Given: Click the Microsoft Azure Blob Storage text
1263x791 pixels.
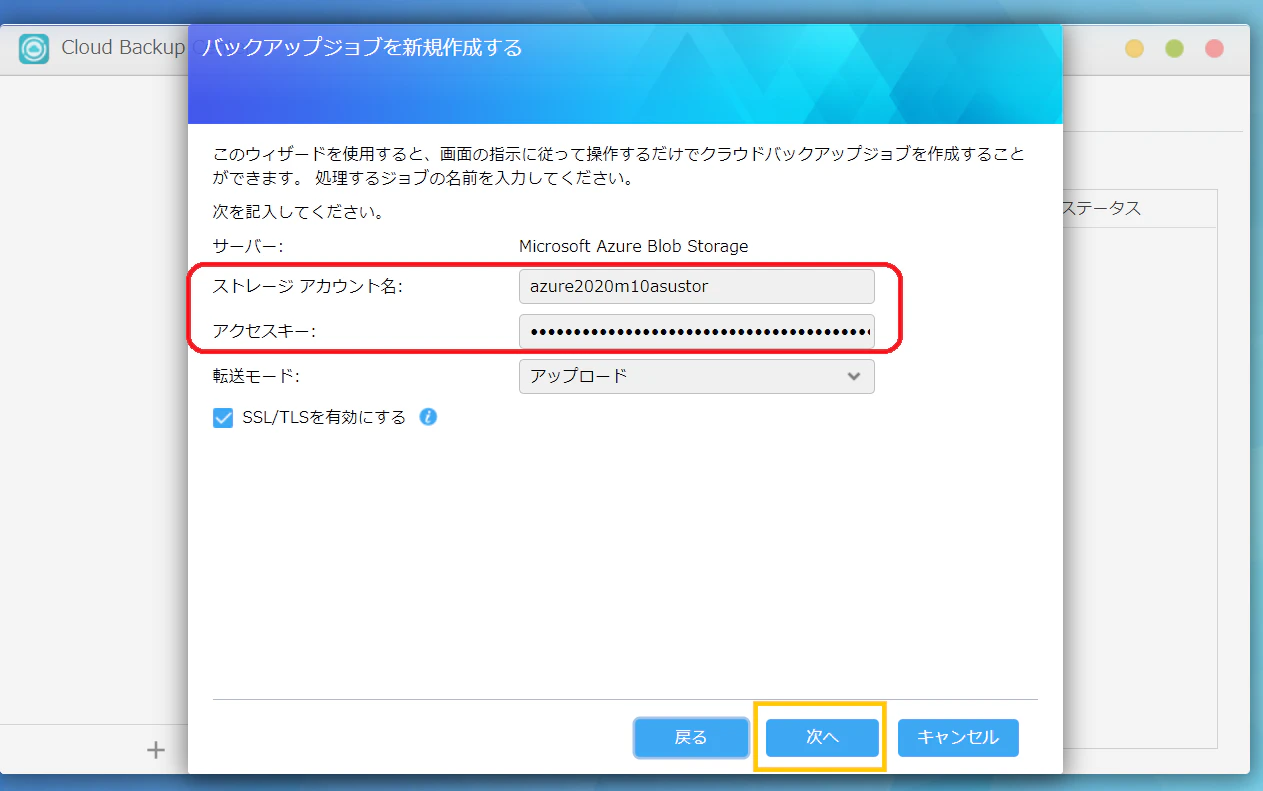Looking at the screenshot, I should [633, 246].
